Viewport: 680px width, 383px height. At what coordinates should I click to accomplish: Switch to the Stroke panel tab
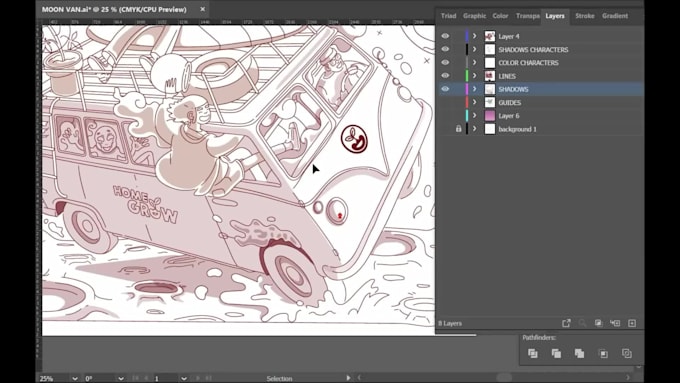pyautogui.click(x=585, y=16)
